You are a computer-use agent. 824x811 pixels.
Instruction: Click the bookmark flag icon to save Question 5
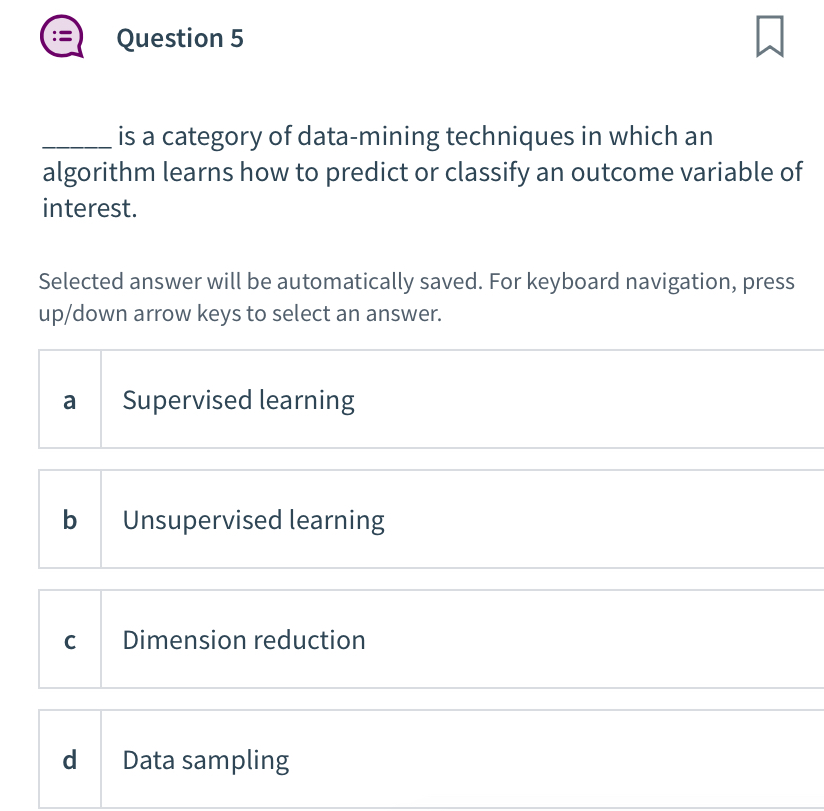pyautogui.click(x=770, y=37)
